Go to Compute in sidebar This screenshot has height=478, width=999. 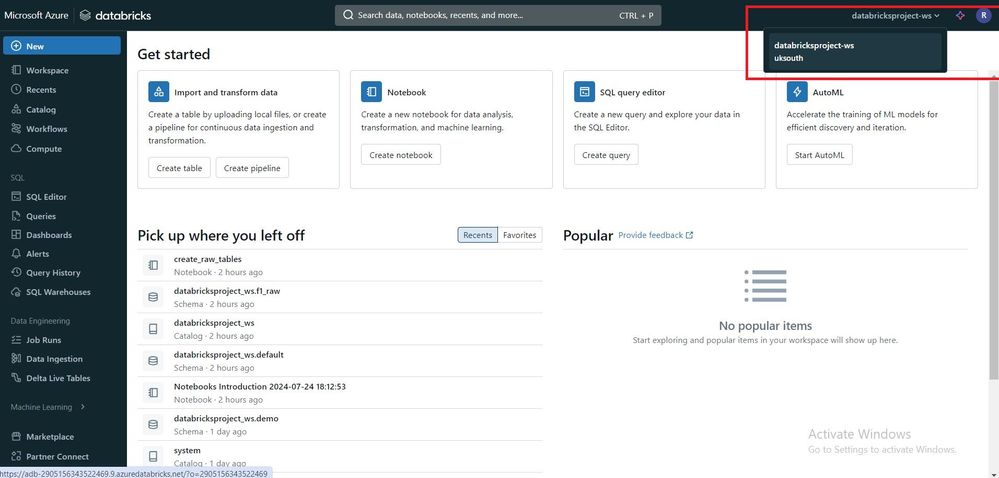(43, 149)
